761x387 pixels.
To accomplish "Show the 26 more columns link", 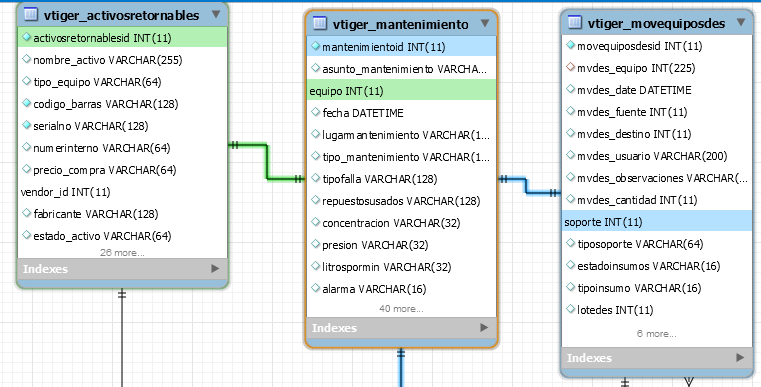I will [122, 252].
